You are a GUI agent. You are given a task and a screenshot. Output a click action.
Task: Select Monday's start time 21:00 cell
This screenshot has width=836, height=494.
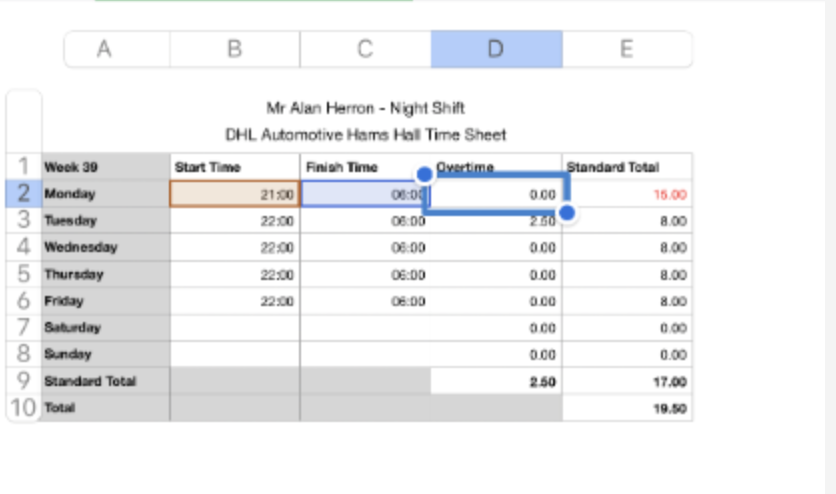[x=235, y=194]
